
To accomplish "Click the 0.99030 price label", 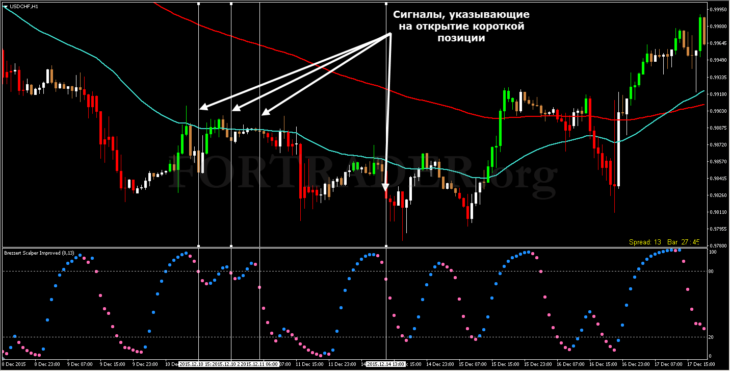I will click(717, 111).
